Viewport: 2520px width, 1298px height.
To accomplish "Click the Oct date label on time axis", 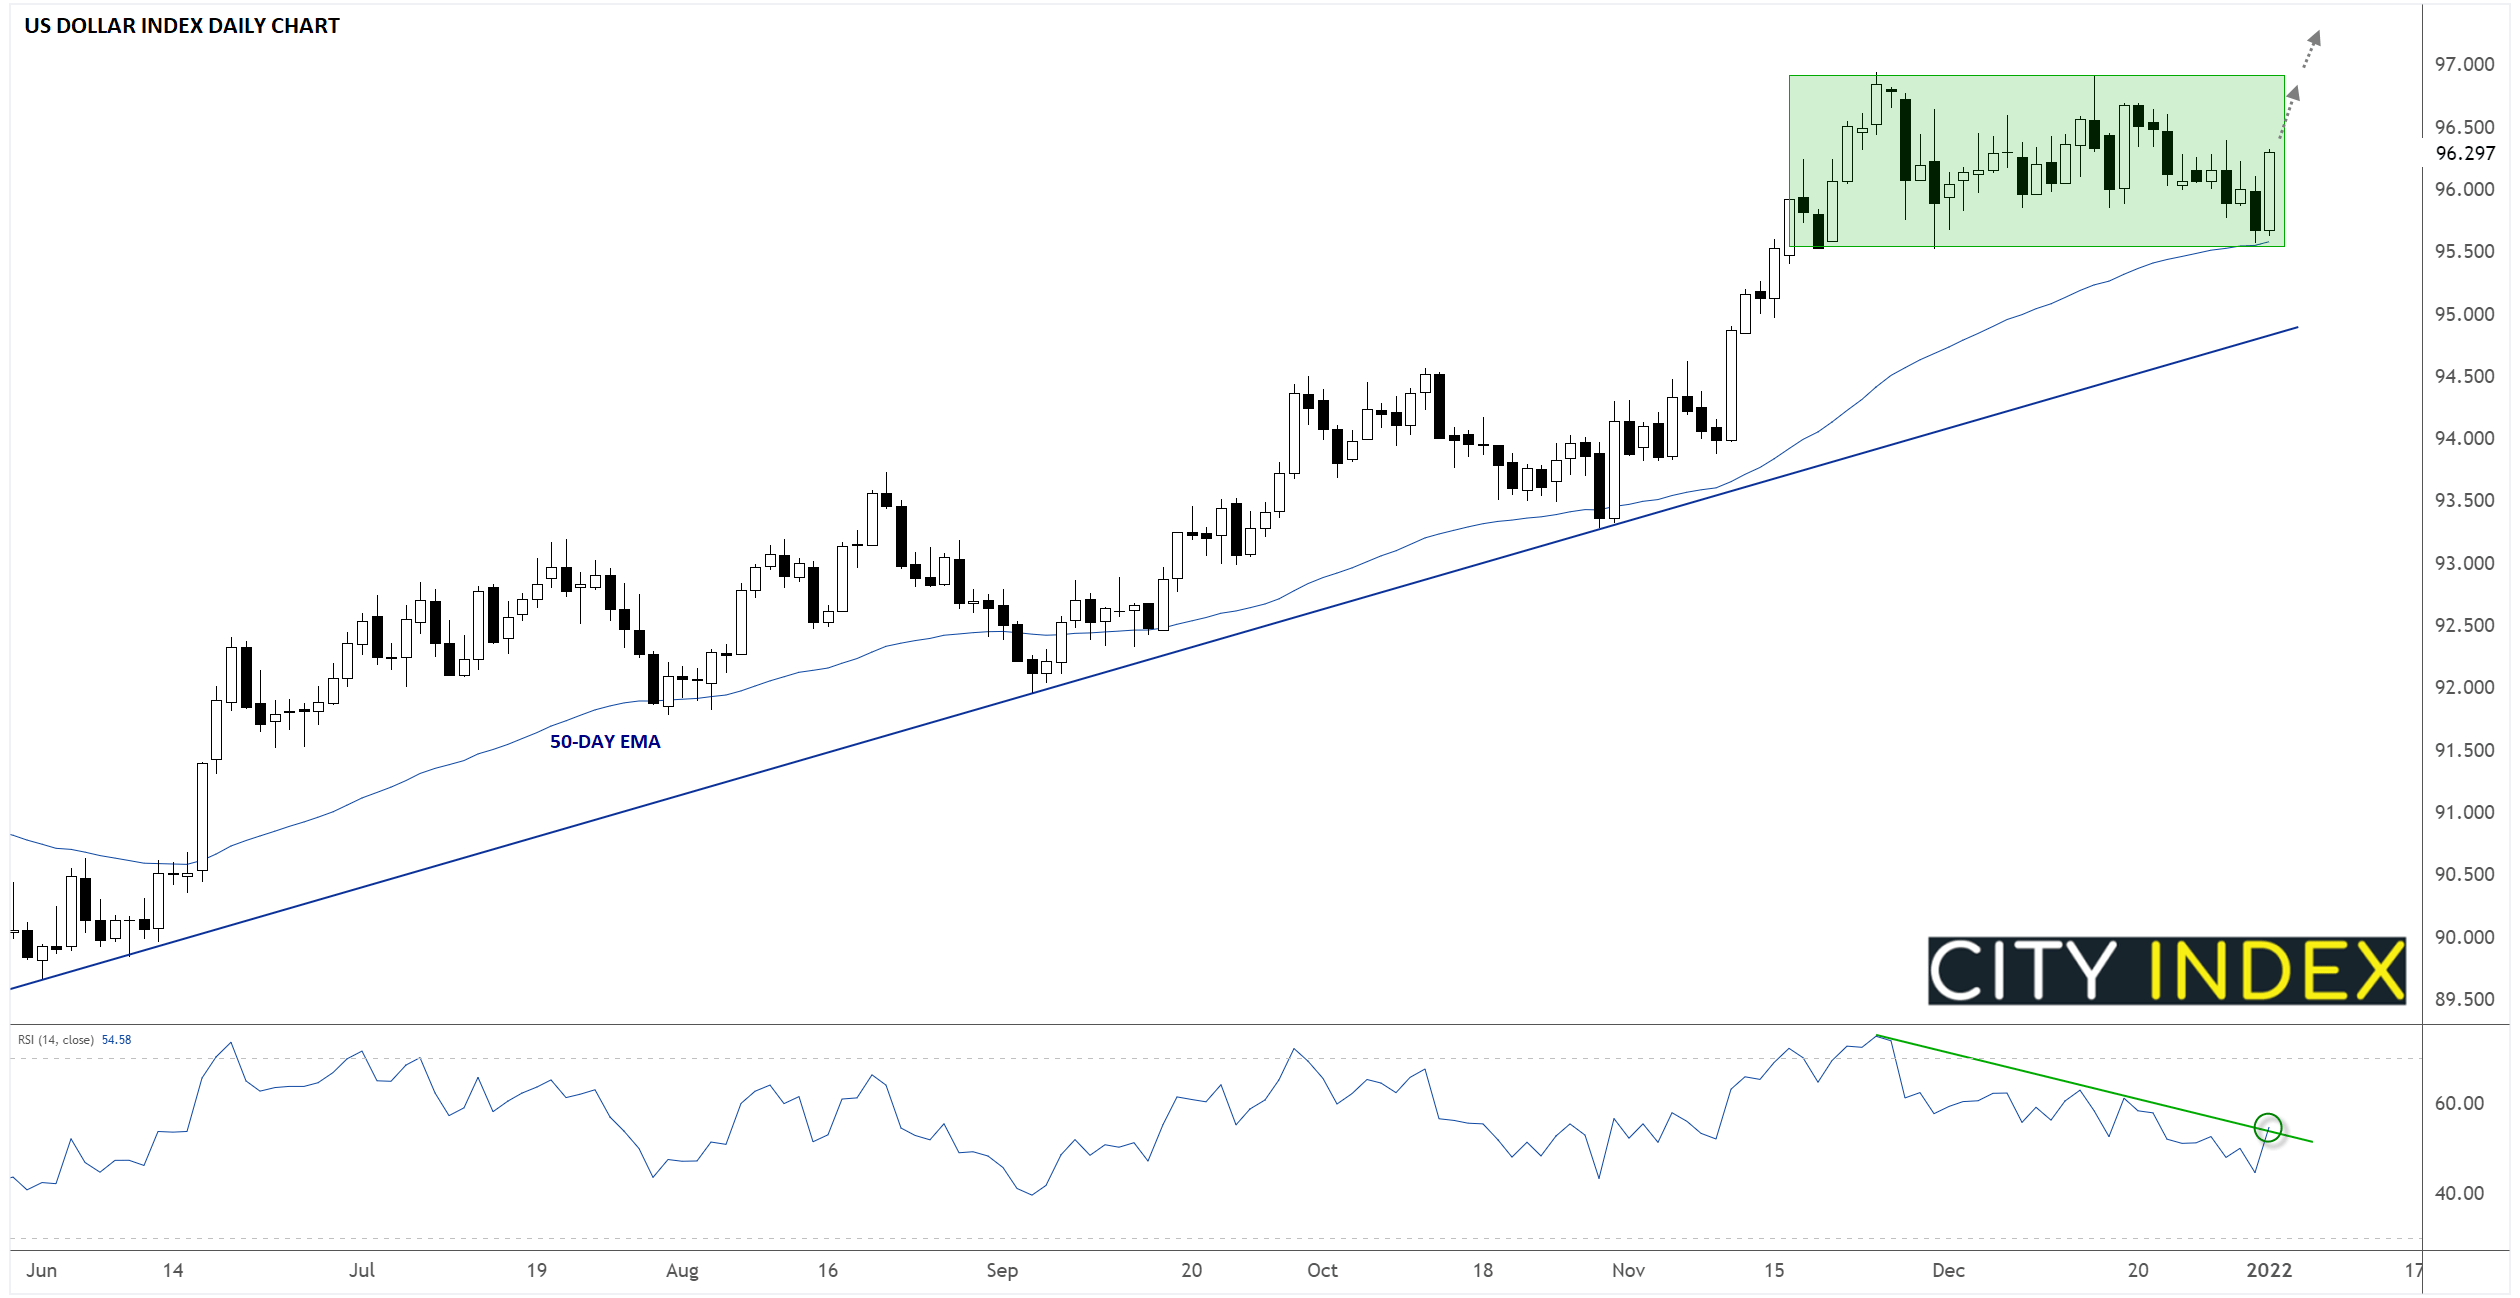I will point(1322,1270).
